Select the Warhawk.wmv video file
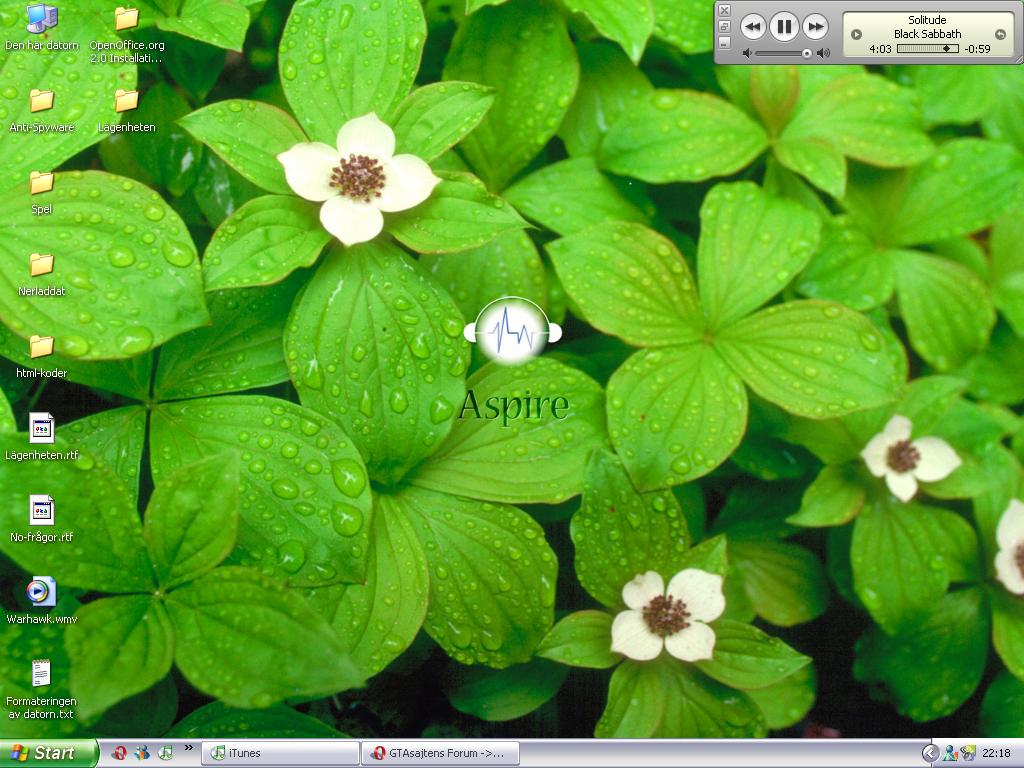 (x=42, y=601)
